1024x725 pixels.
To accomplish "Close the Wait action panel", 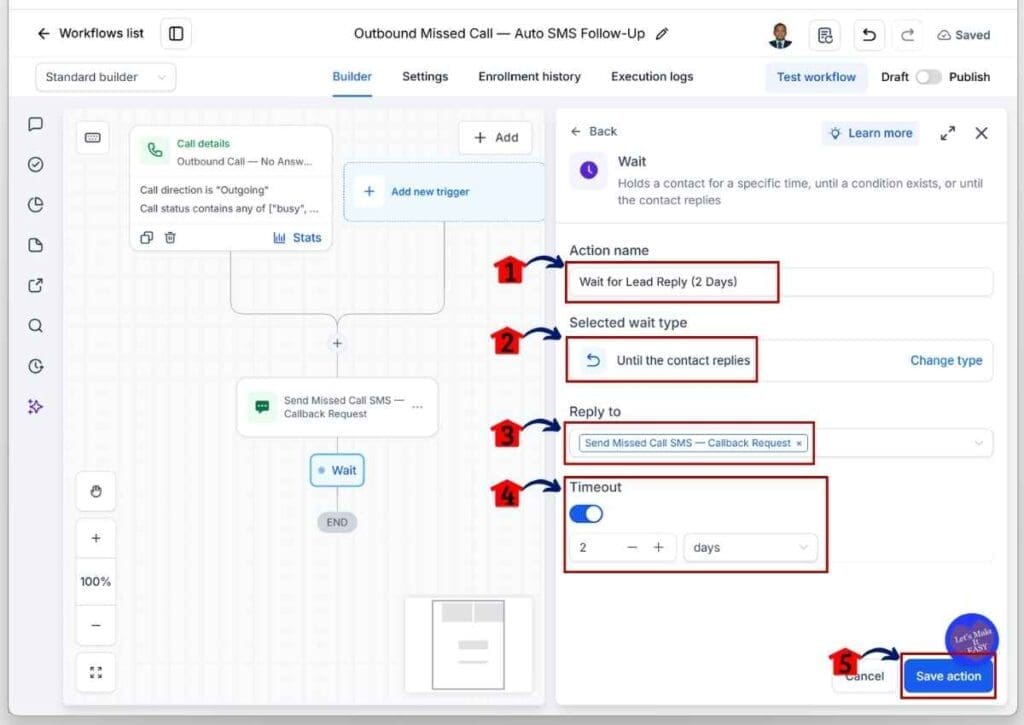I will coord(981,133).
